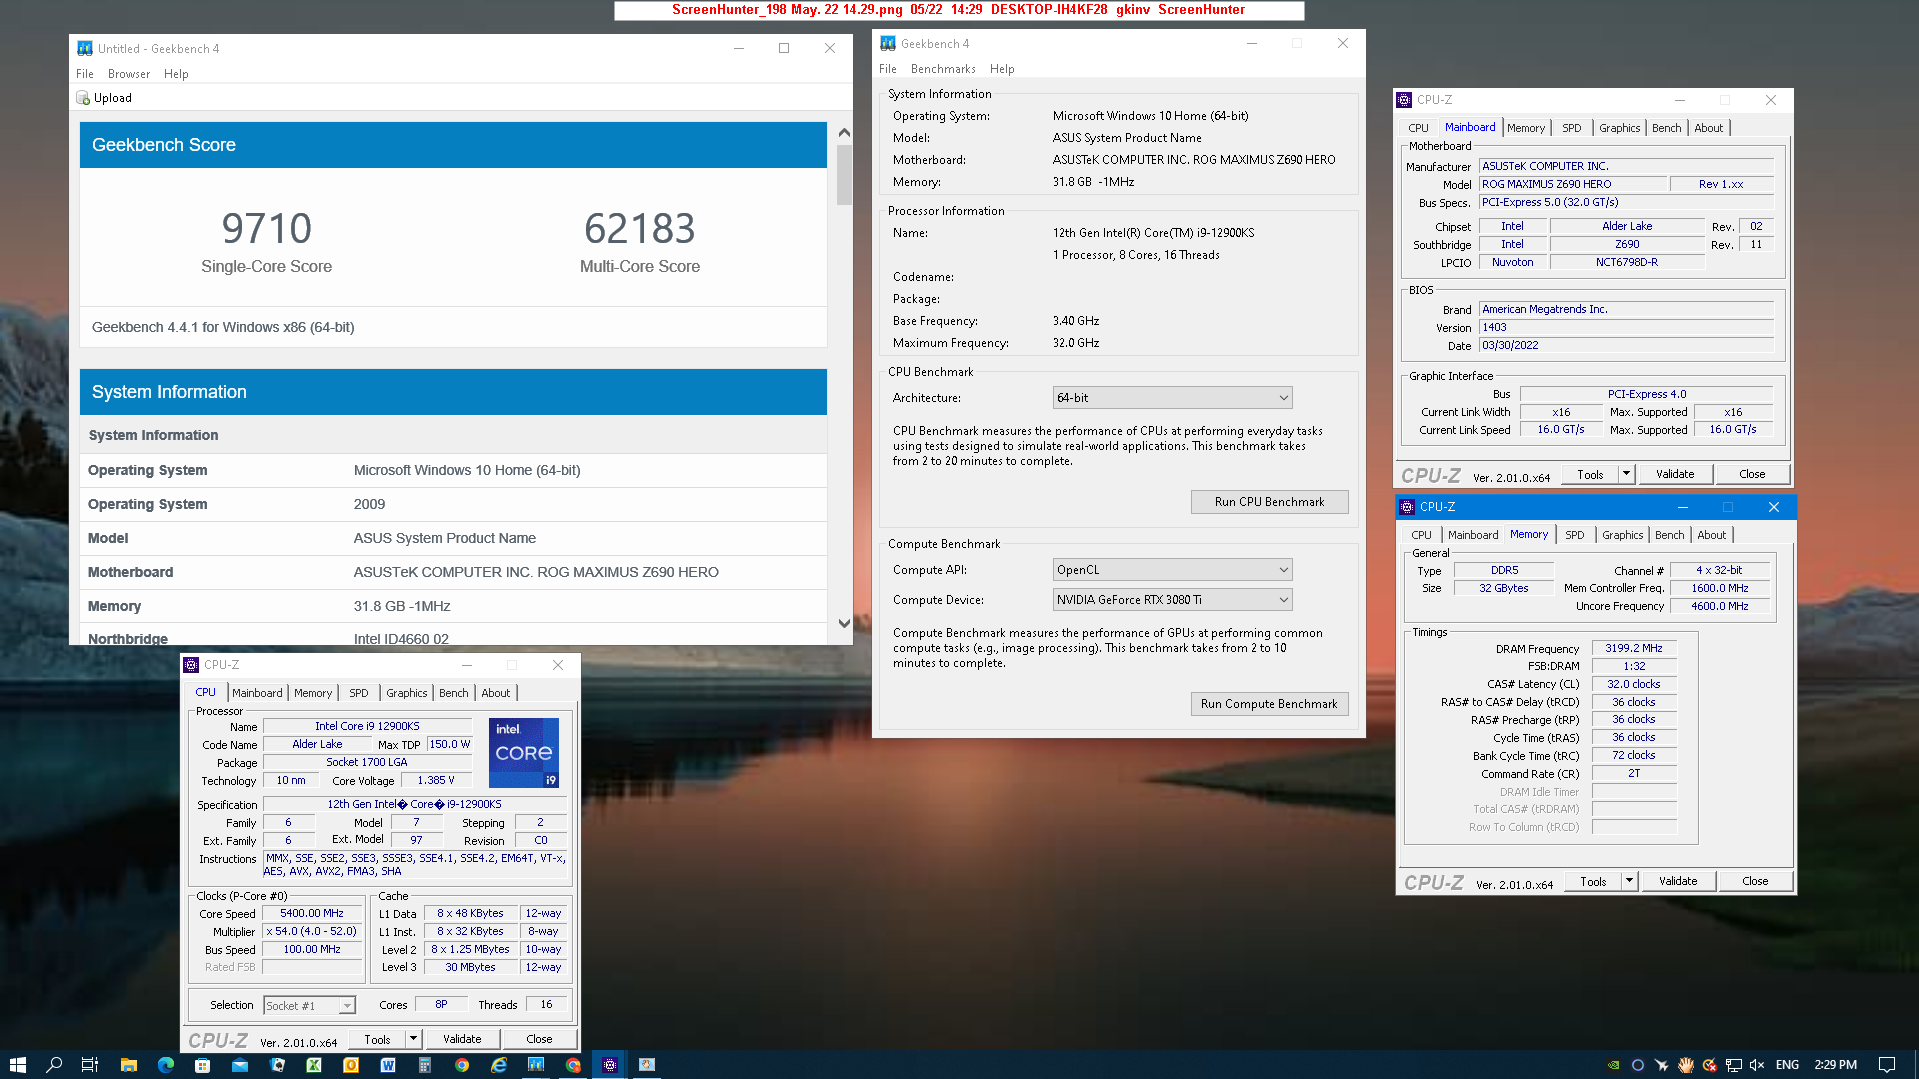Click the Geekbench results scrollbar thumb
The image size is (1919, 1079).
(x=844, y=175)
